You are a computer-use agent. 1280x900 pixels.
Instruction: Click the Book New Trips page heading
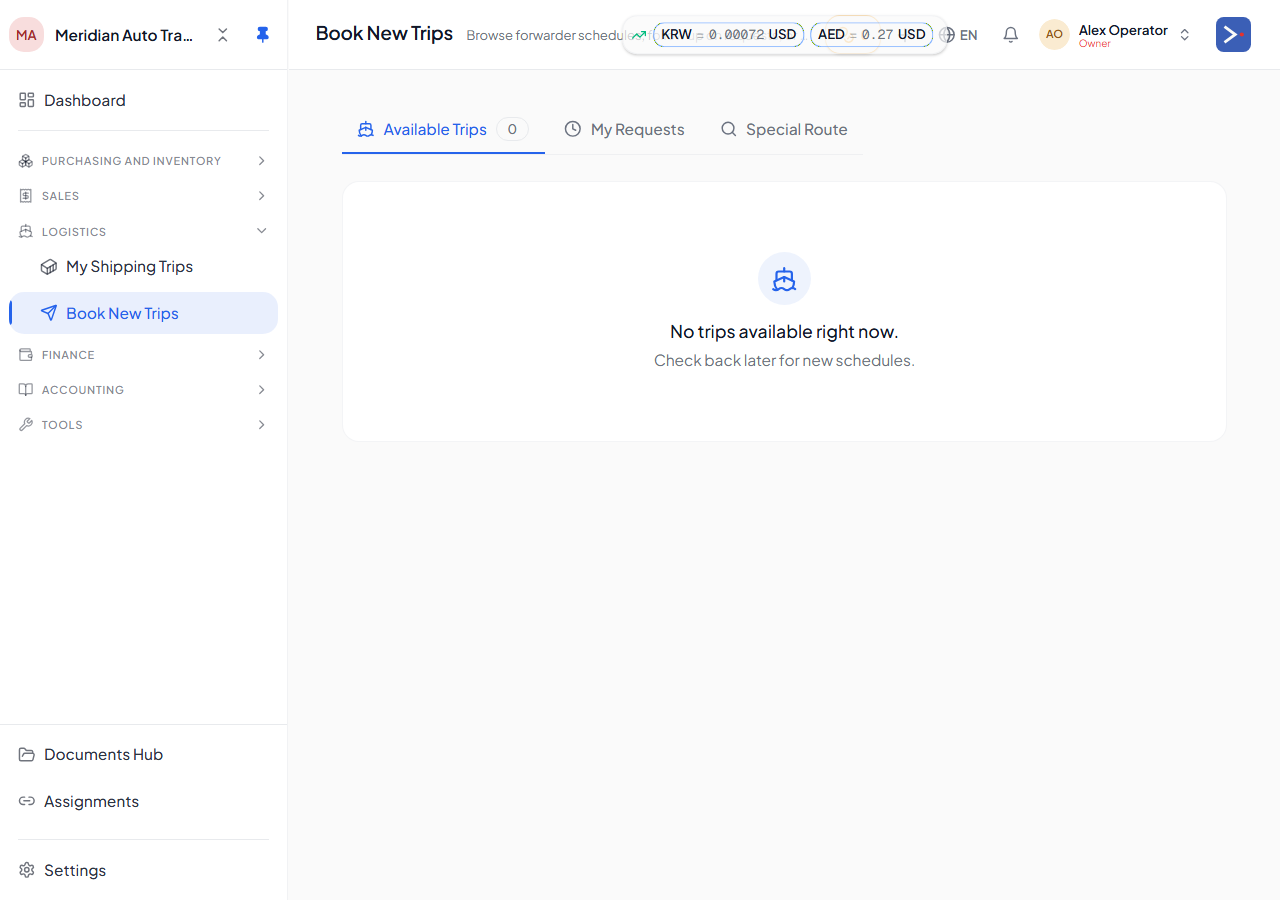[384, 33]
